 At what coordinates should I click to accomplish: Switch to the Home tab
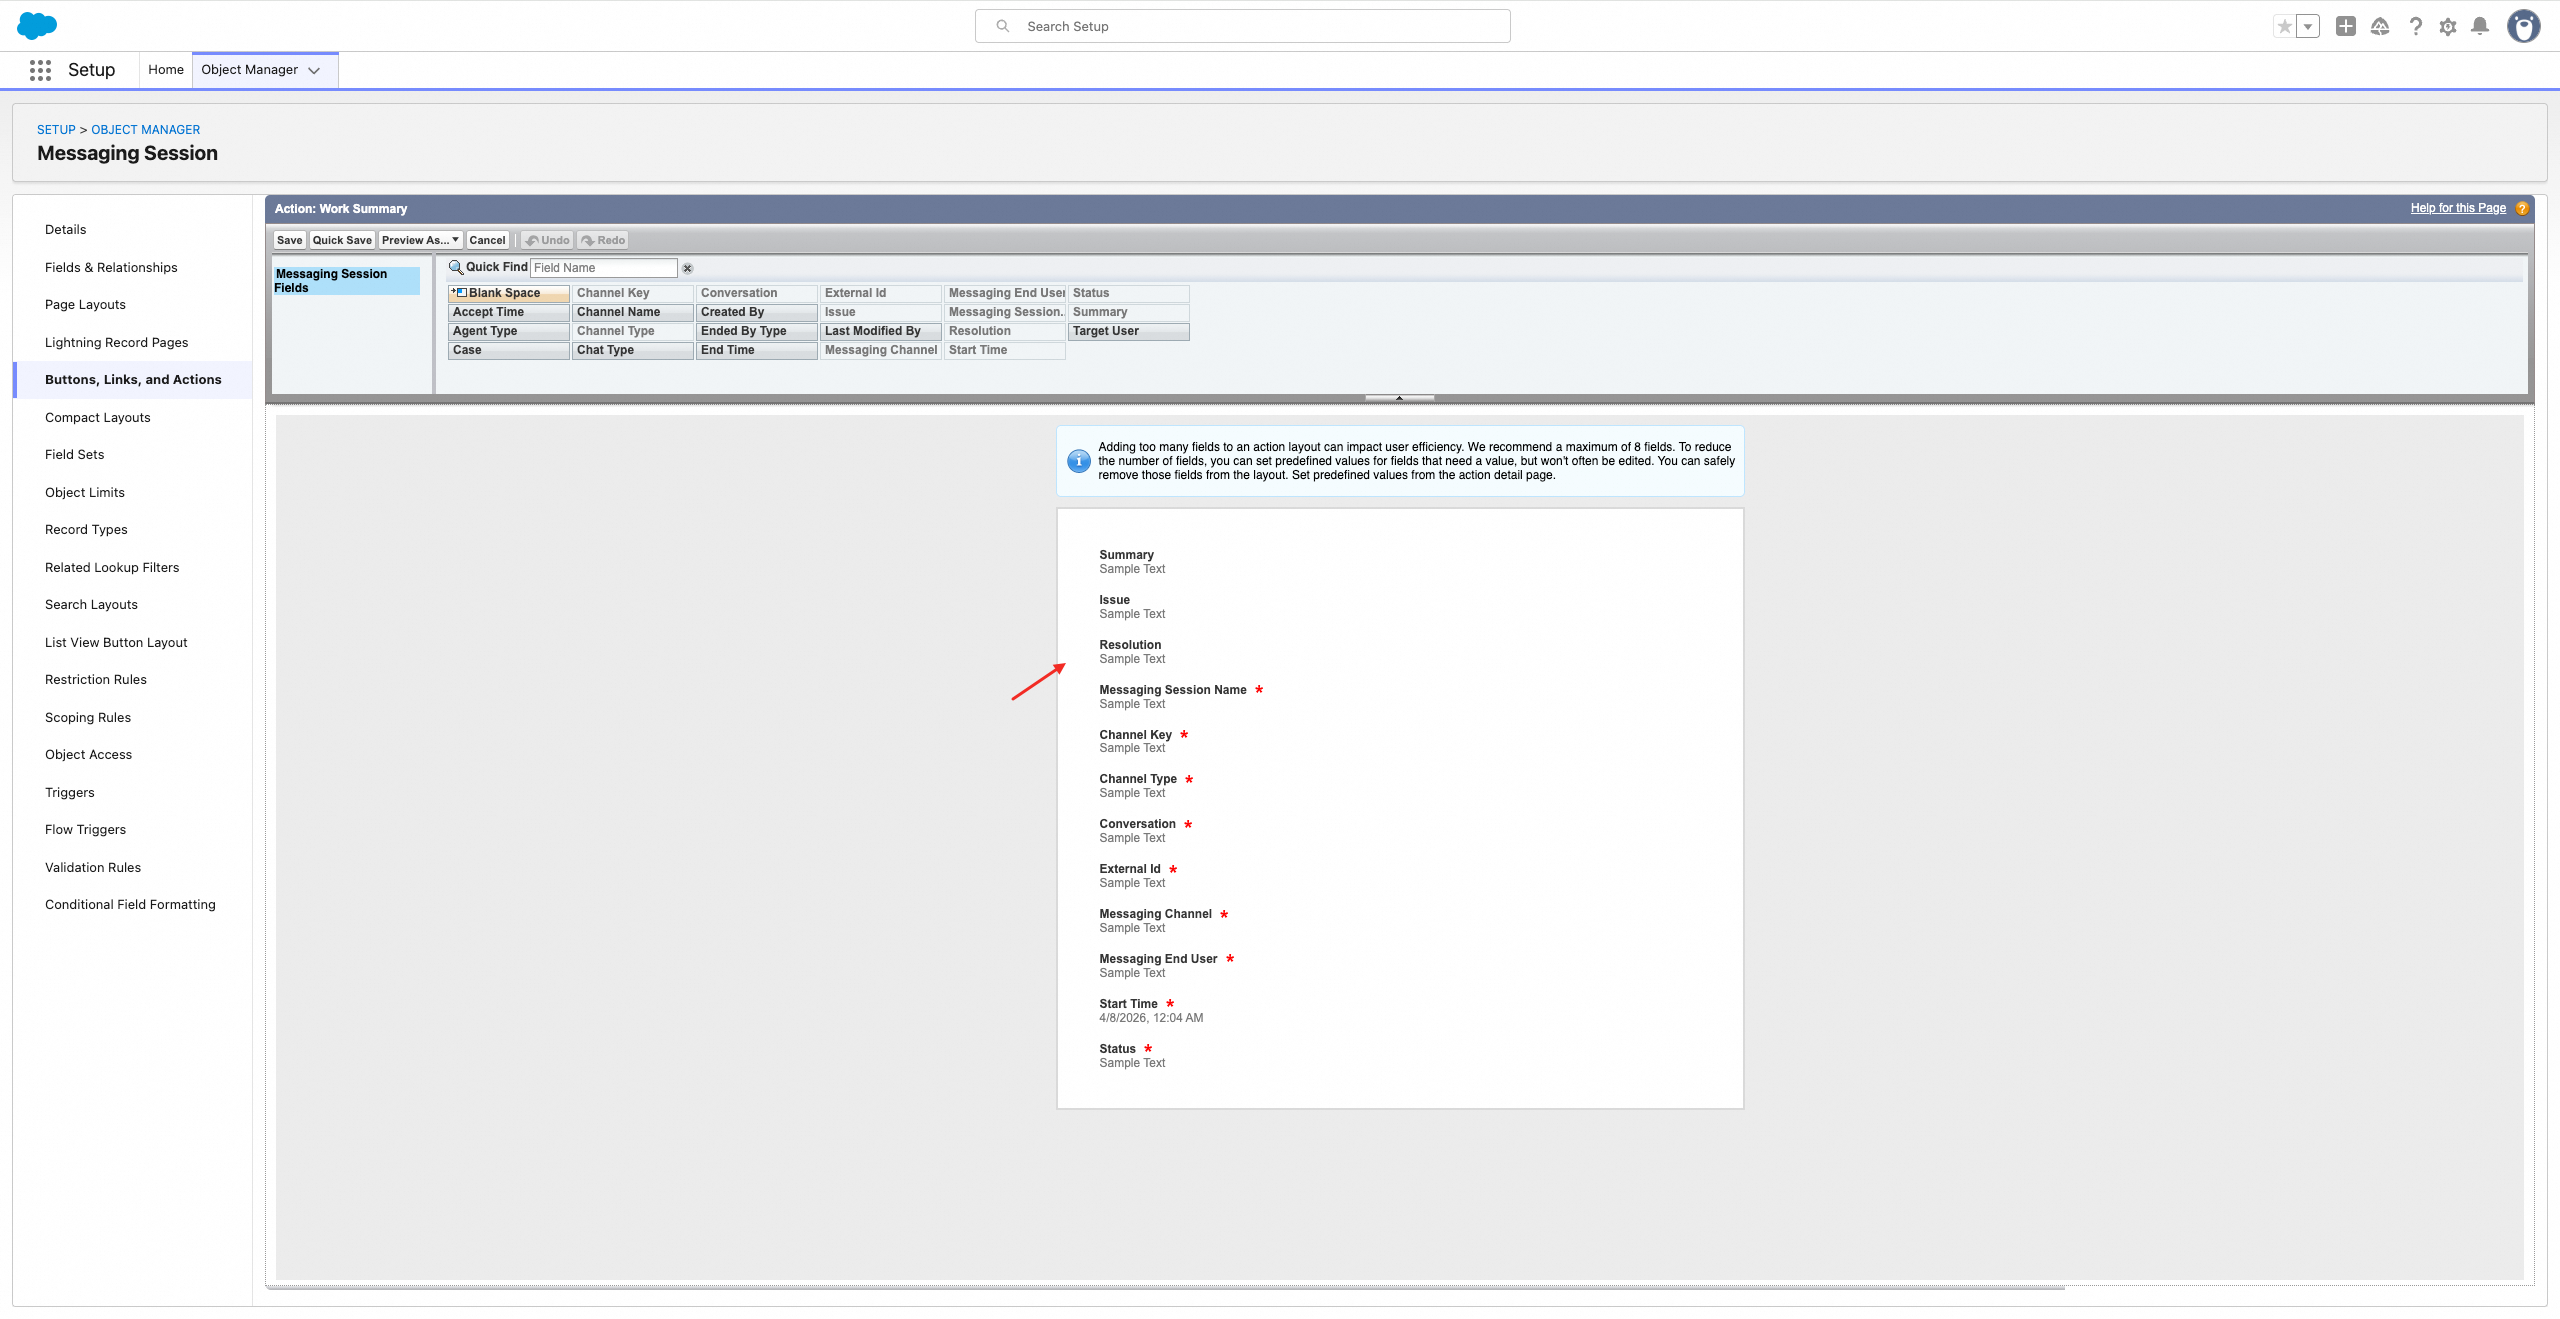pyautogui.click(x=166, y=70)
